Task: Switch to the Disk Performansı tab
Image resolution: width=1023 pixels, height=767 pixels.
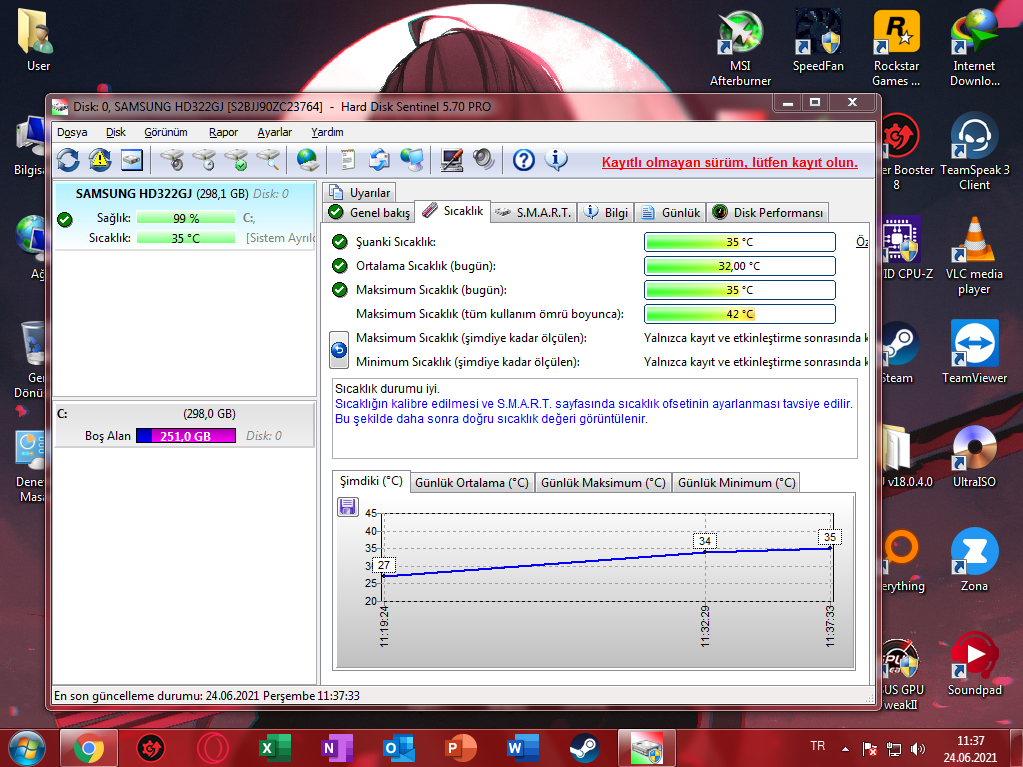Action: [768, 213]
